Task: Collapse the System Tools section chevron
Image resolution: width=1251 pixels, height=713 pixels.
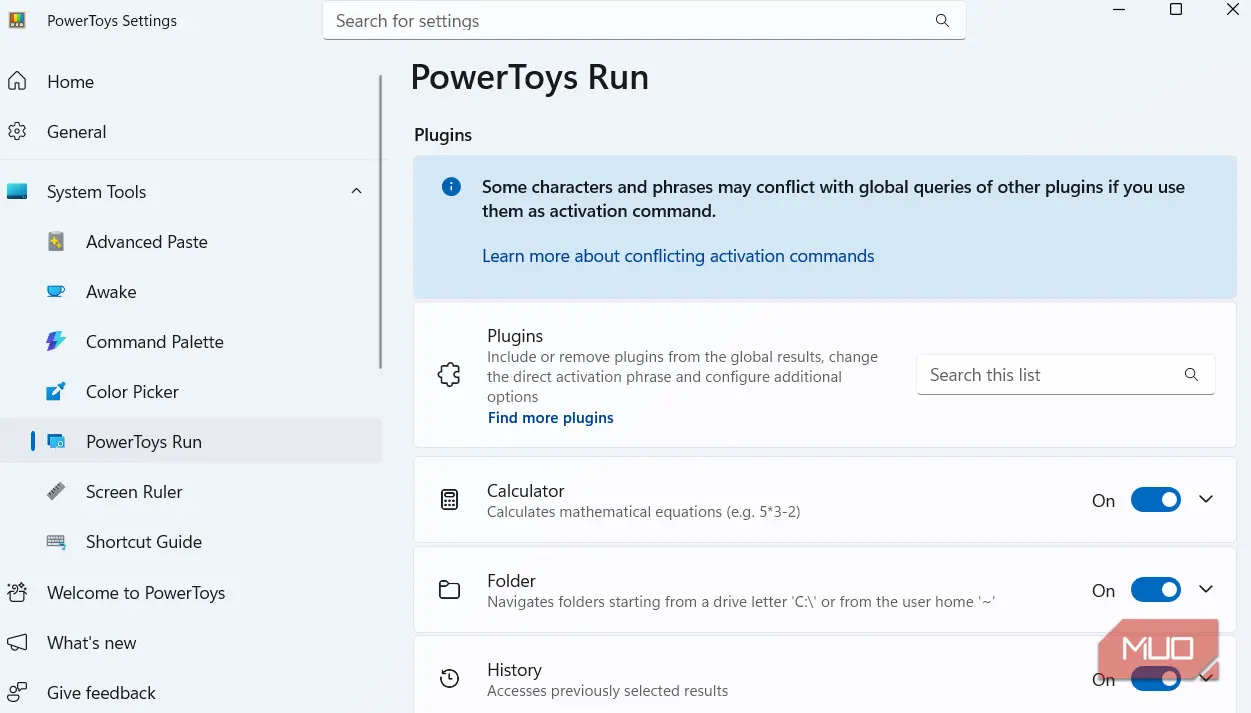Action: coord(356,192)
